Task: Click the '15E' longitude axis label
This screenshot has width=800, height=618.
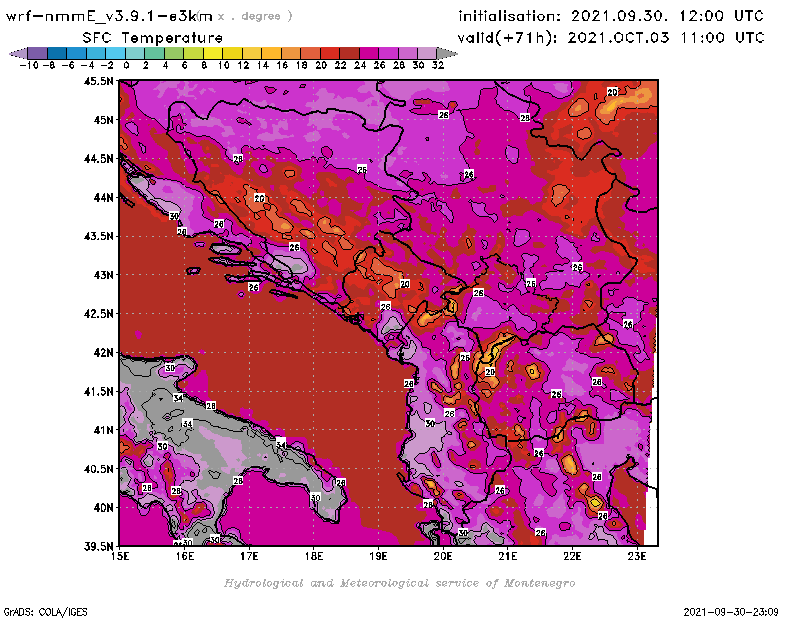Action: click(x=120, y=556)
